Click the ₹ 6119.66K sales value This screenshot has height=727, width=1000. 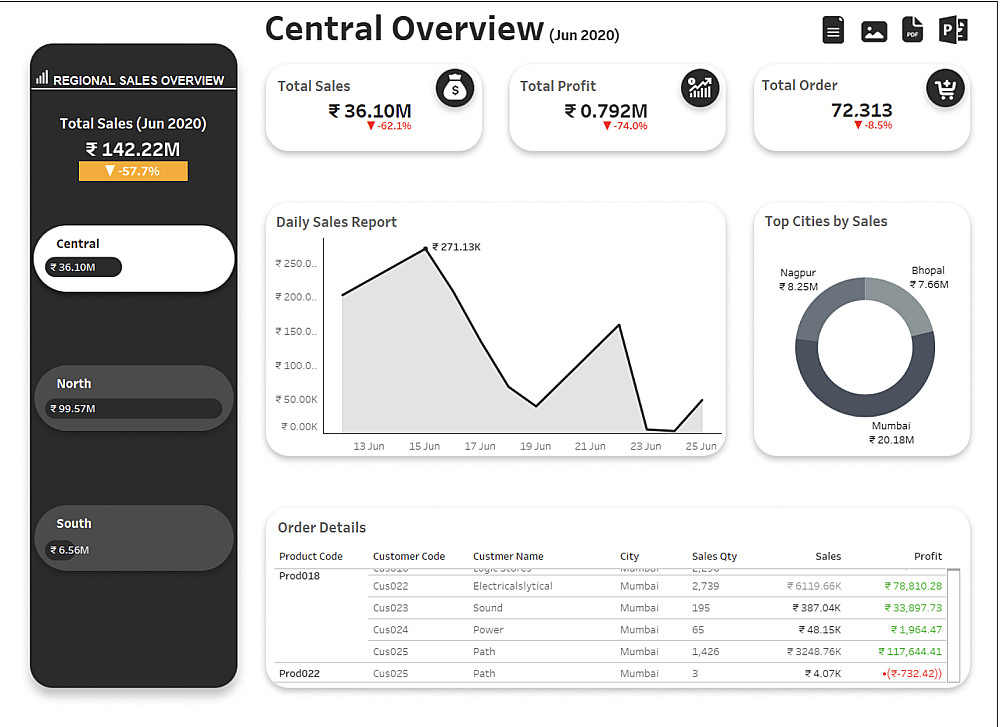(x=814, y=586)
